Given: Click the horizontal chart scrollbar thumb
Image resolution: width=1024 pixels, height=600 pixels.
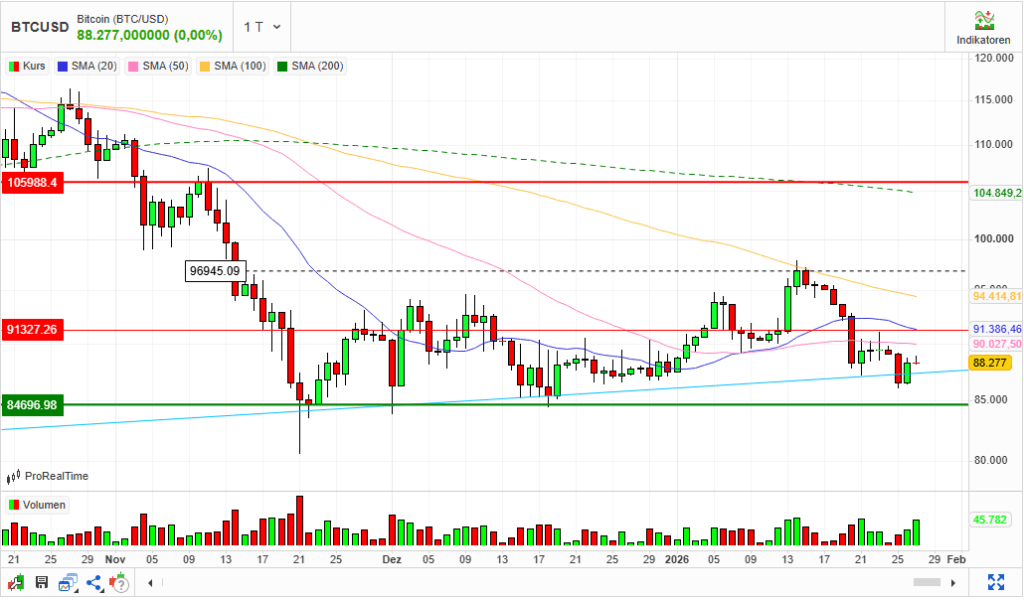Looking at the screenshot, I should (927, 582).
